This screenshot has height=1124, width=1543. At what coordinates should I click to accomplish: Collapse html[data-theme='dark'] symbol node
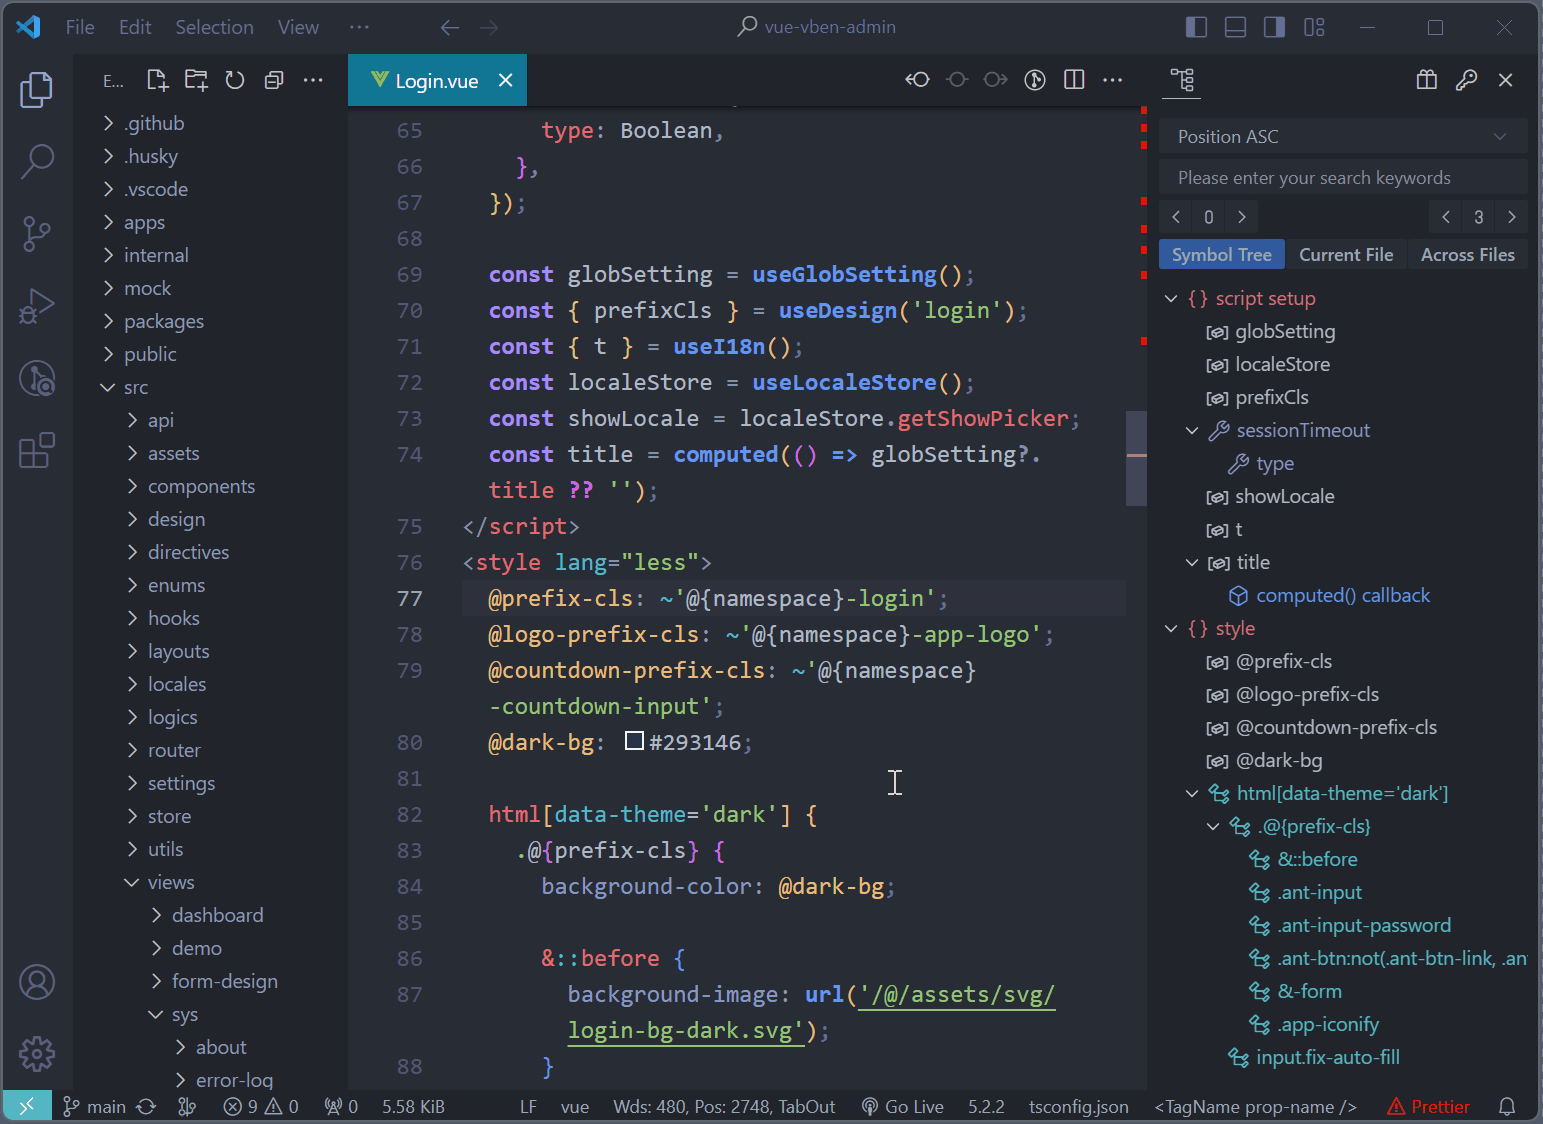(1192, 794)
